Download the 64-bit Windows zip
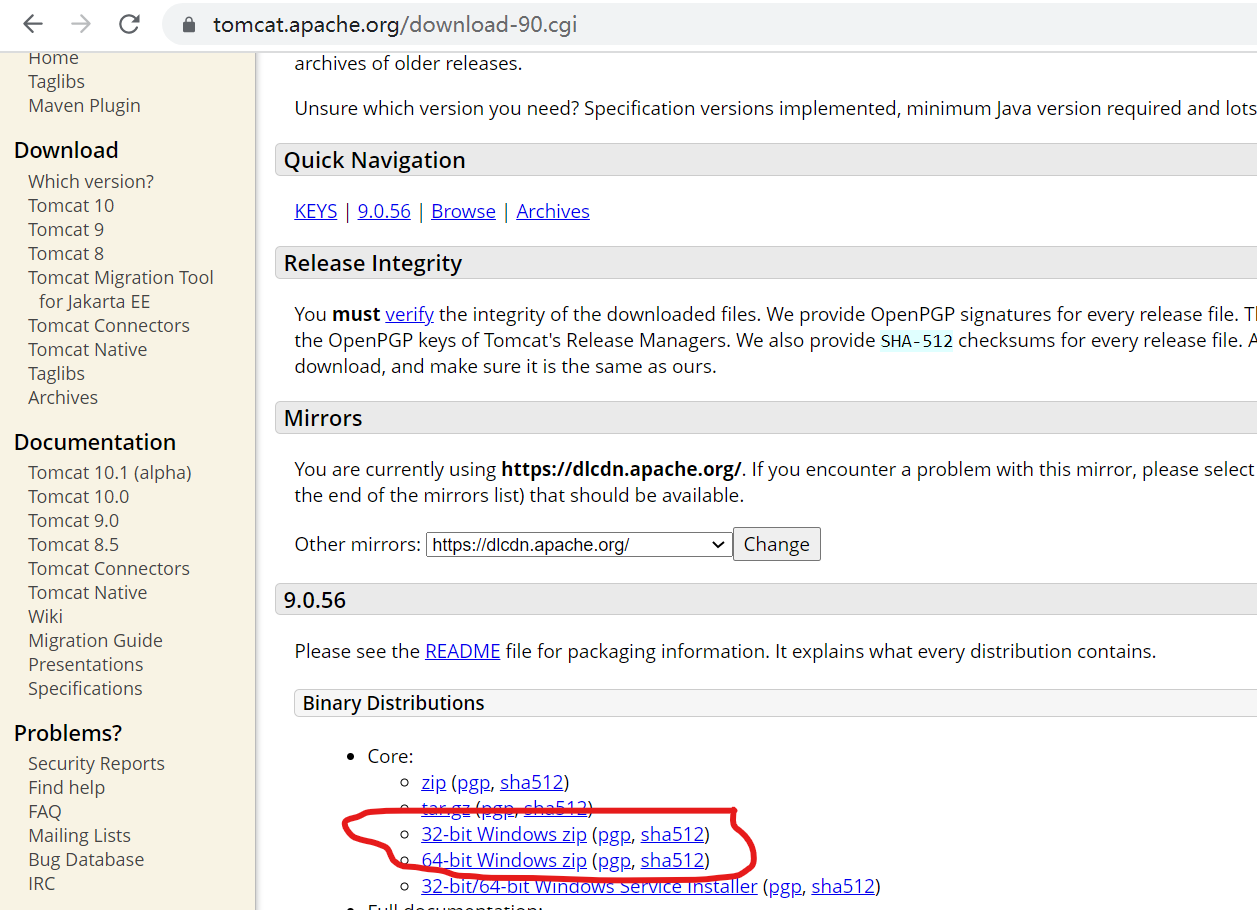 click(504, 860)
